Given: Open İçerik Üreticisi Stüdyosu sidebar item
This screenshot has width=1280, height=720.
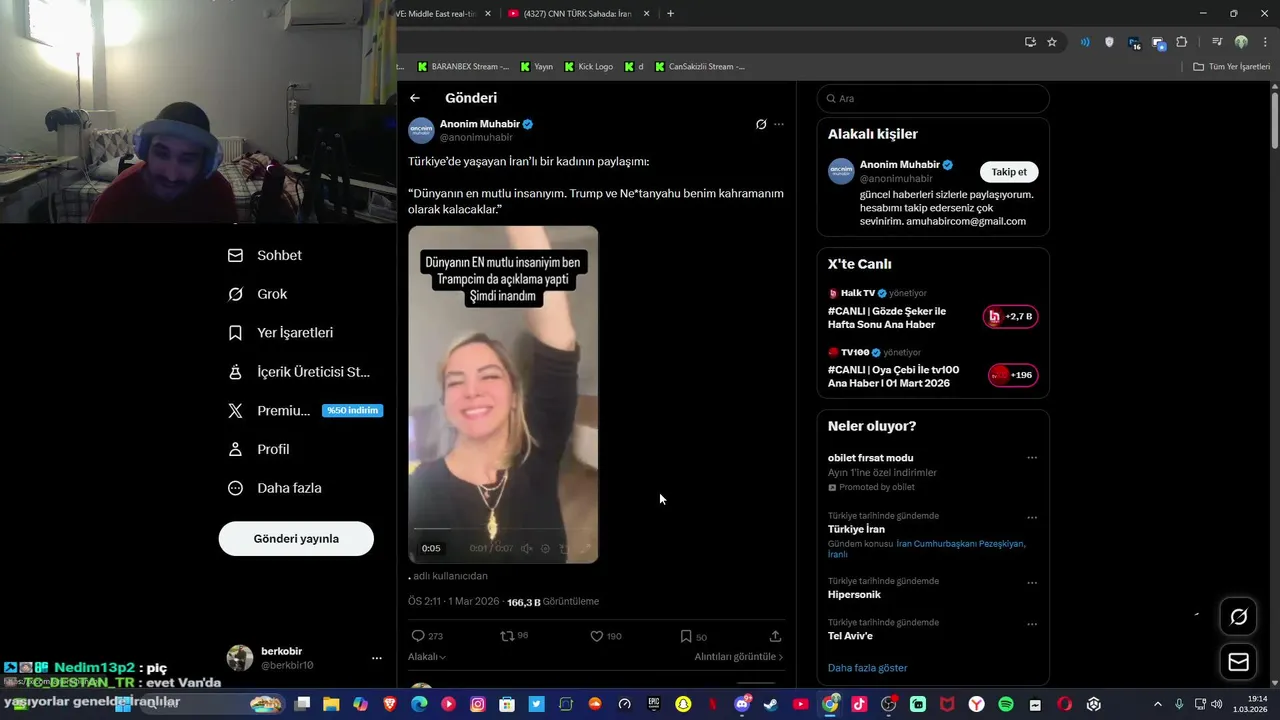Looking at the screenshot, I should pyautogui.click(x=299, y=372).
